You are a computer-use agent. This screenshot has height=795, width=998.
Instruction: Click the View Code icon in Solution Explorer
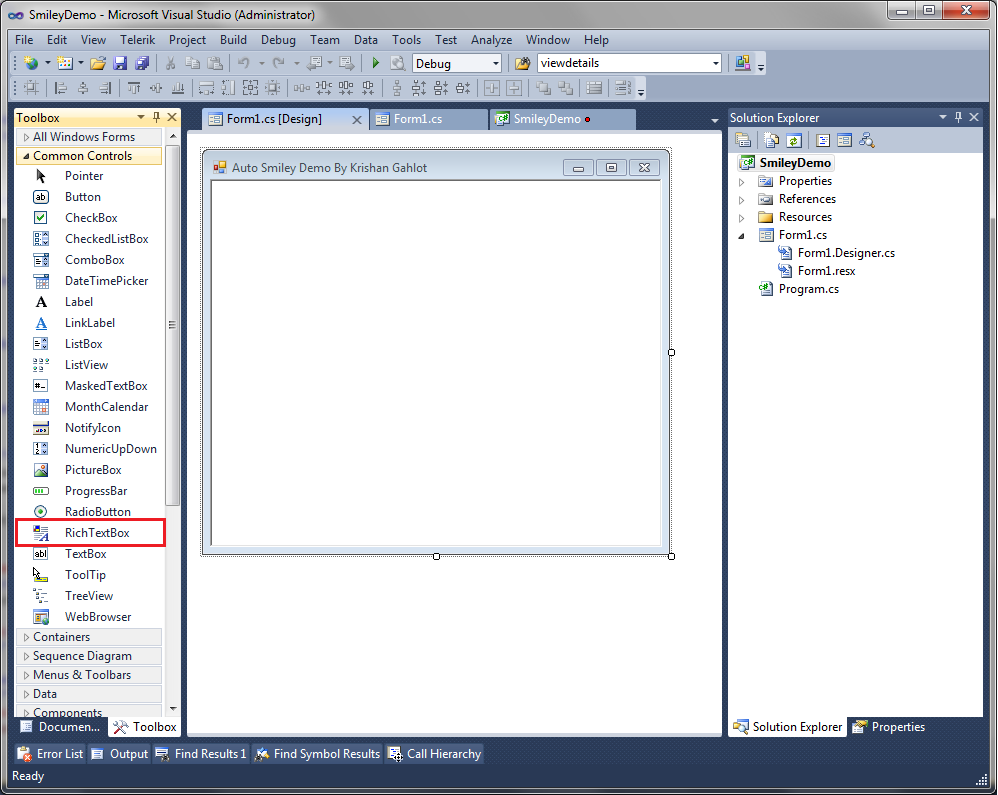click(x=823, y=140)
